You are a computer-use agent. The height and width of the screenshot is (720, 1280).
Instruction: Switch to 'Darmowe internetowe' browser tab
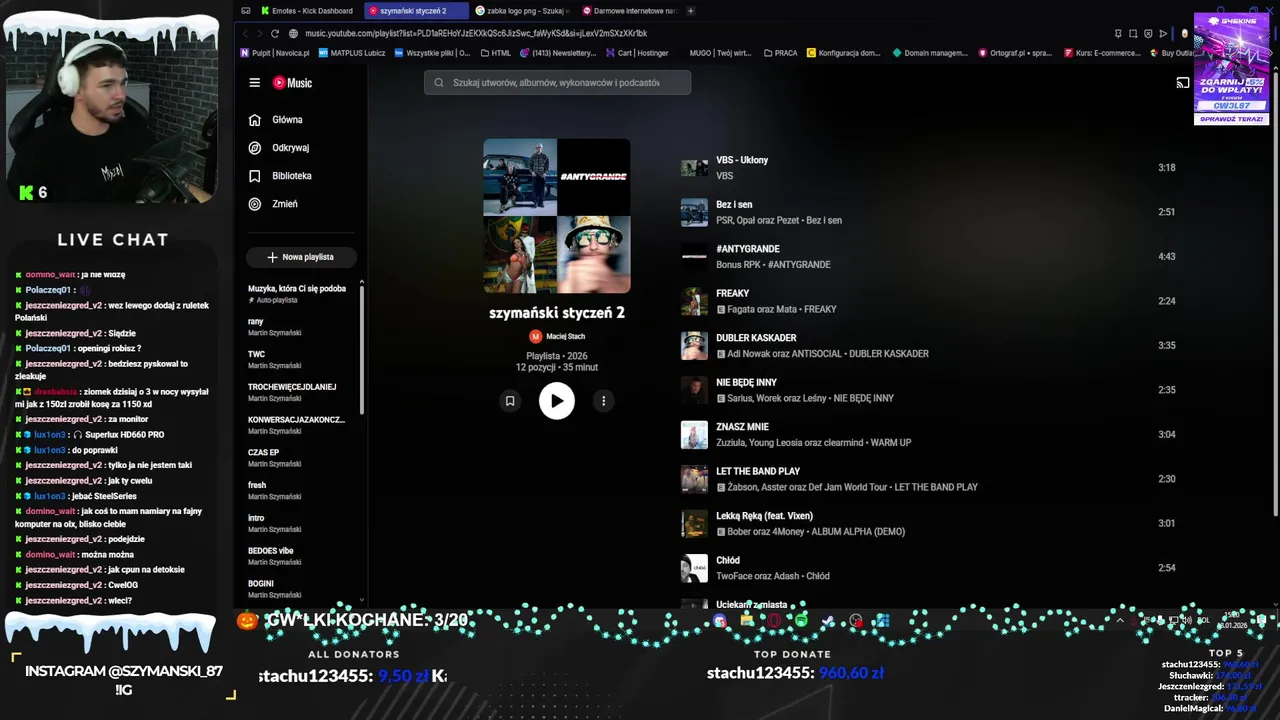click(x=629, y=11)
